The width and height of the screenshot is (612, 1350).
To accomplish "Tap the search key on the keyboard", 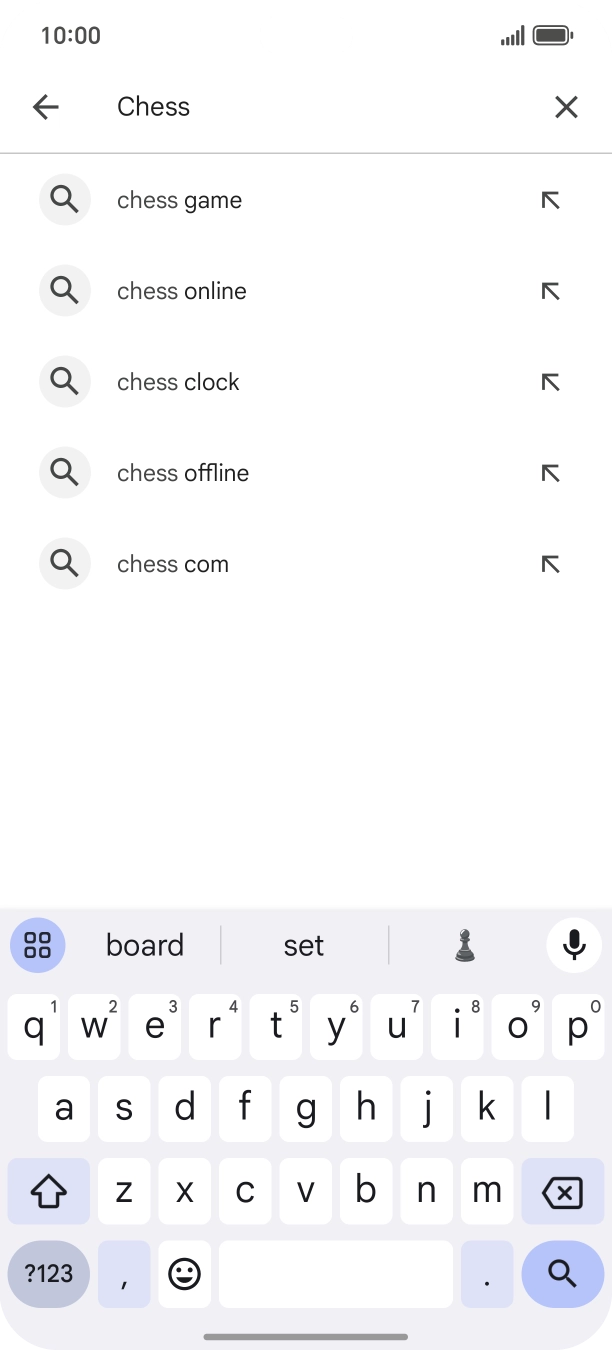I will point(562,1274).
